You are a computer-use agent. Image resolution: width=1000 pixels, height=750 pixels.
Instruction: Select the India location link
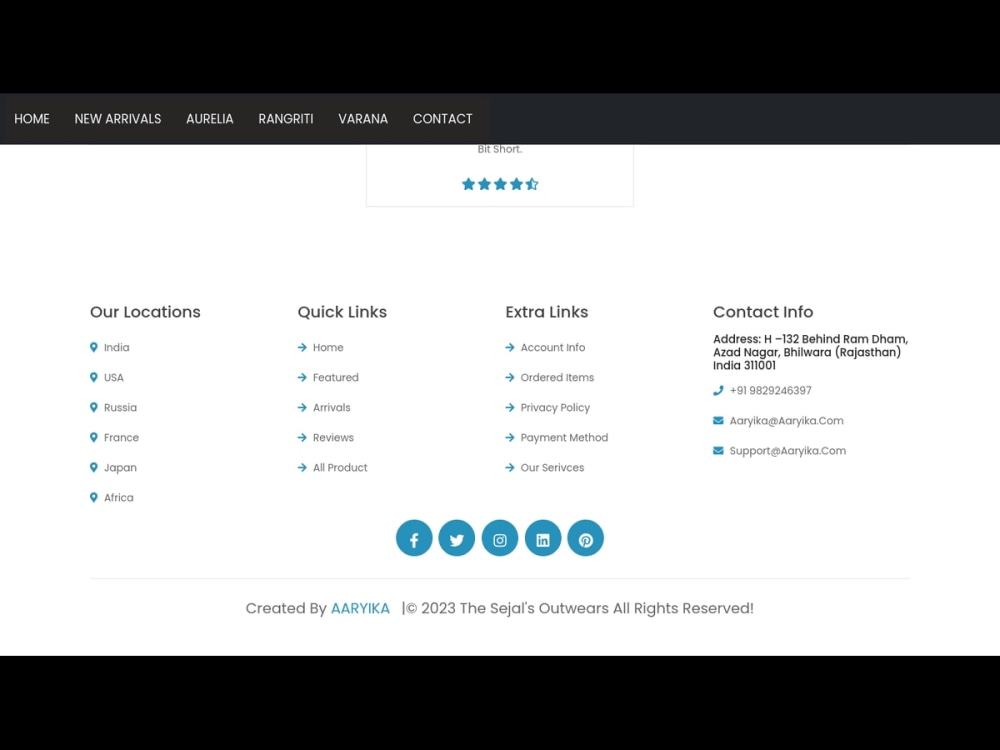[117, 348]
